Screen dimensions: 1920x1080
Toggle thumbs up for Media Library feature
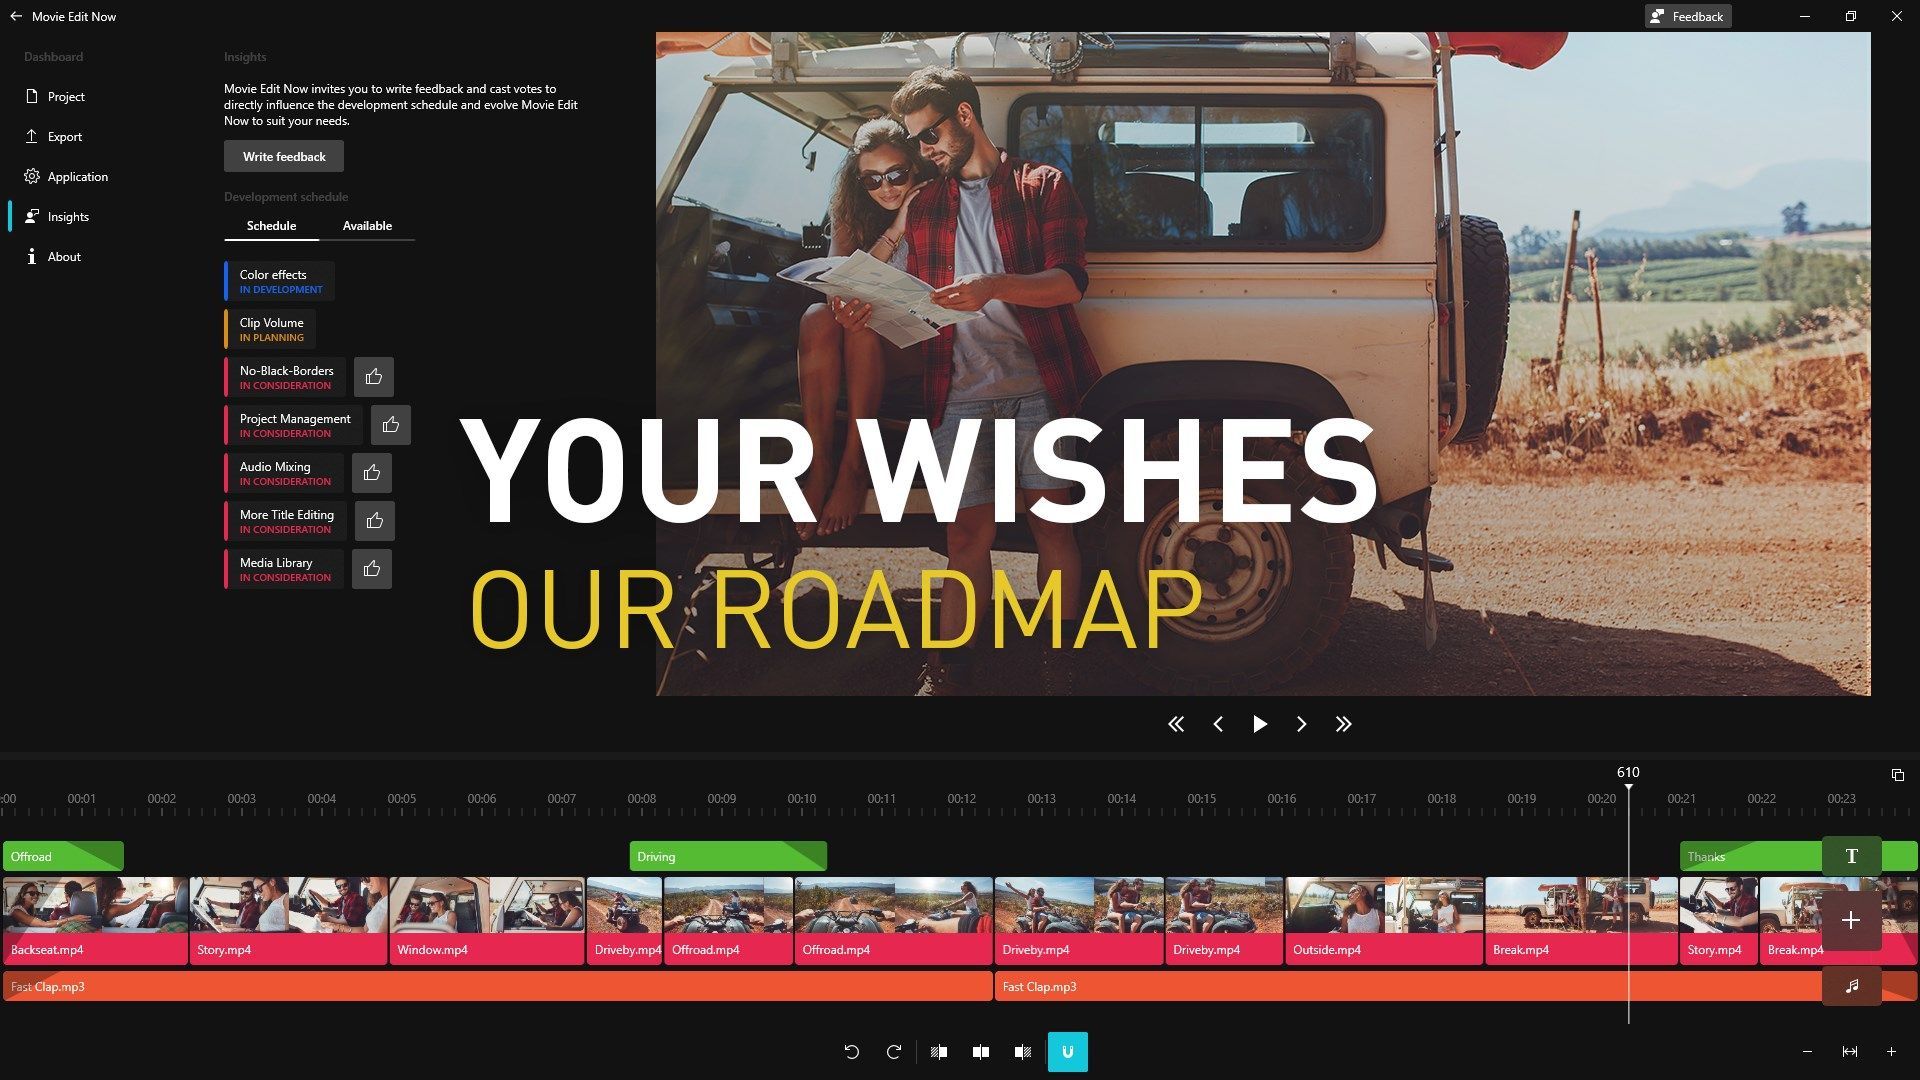[372, 568]
